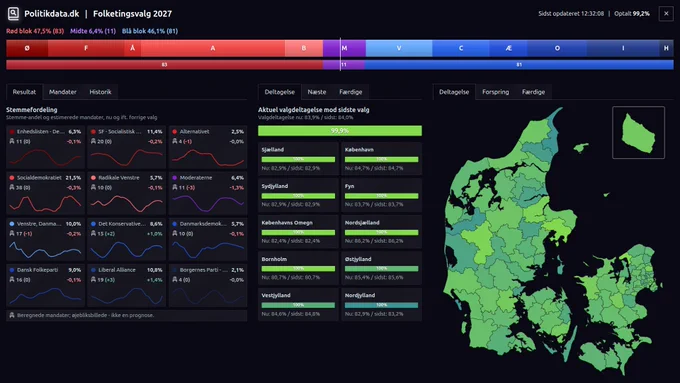
Task: Click seat icon beside Beregnede mandater note
Action: [x=12, y=315]
